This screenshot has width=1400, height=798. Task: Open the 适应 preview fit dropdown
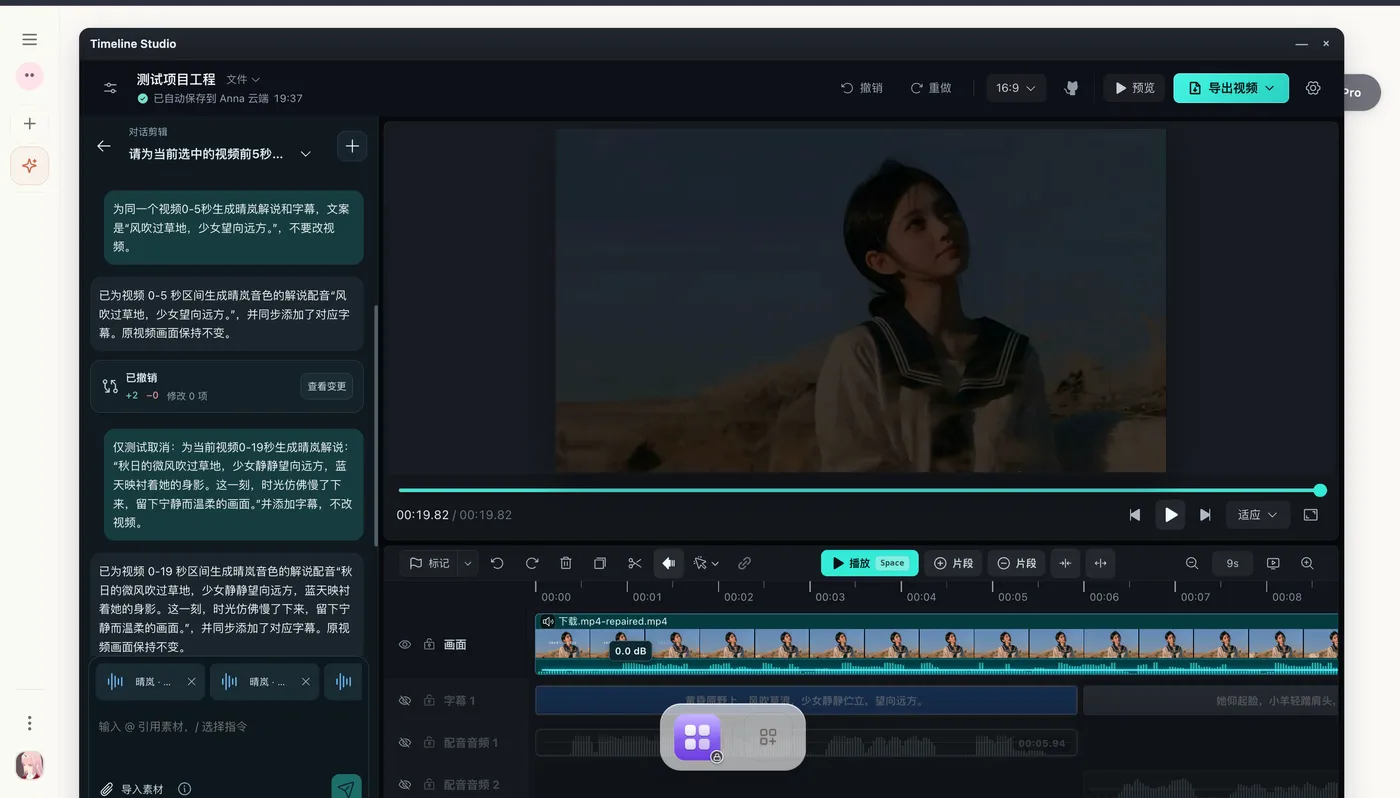click(x=1257, y=515)
